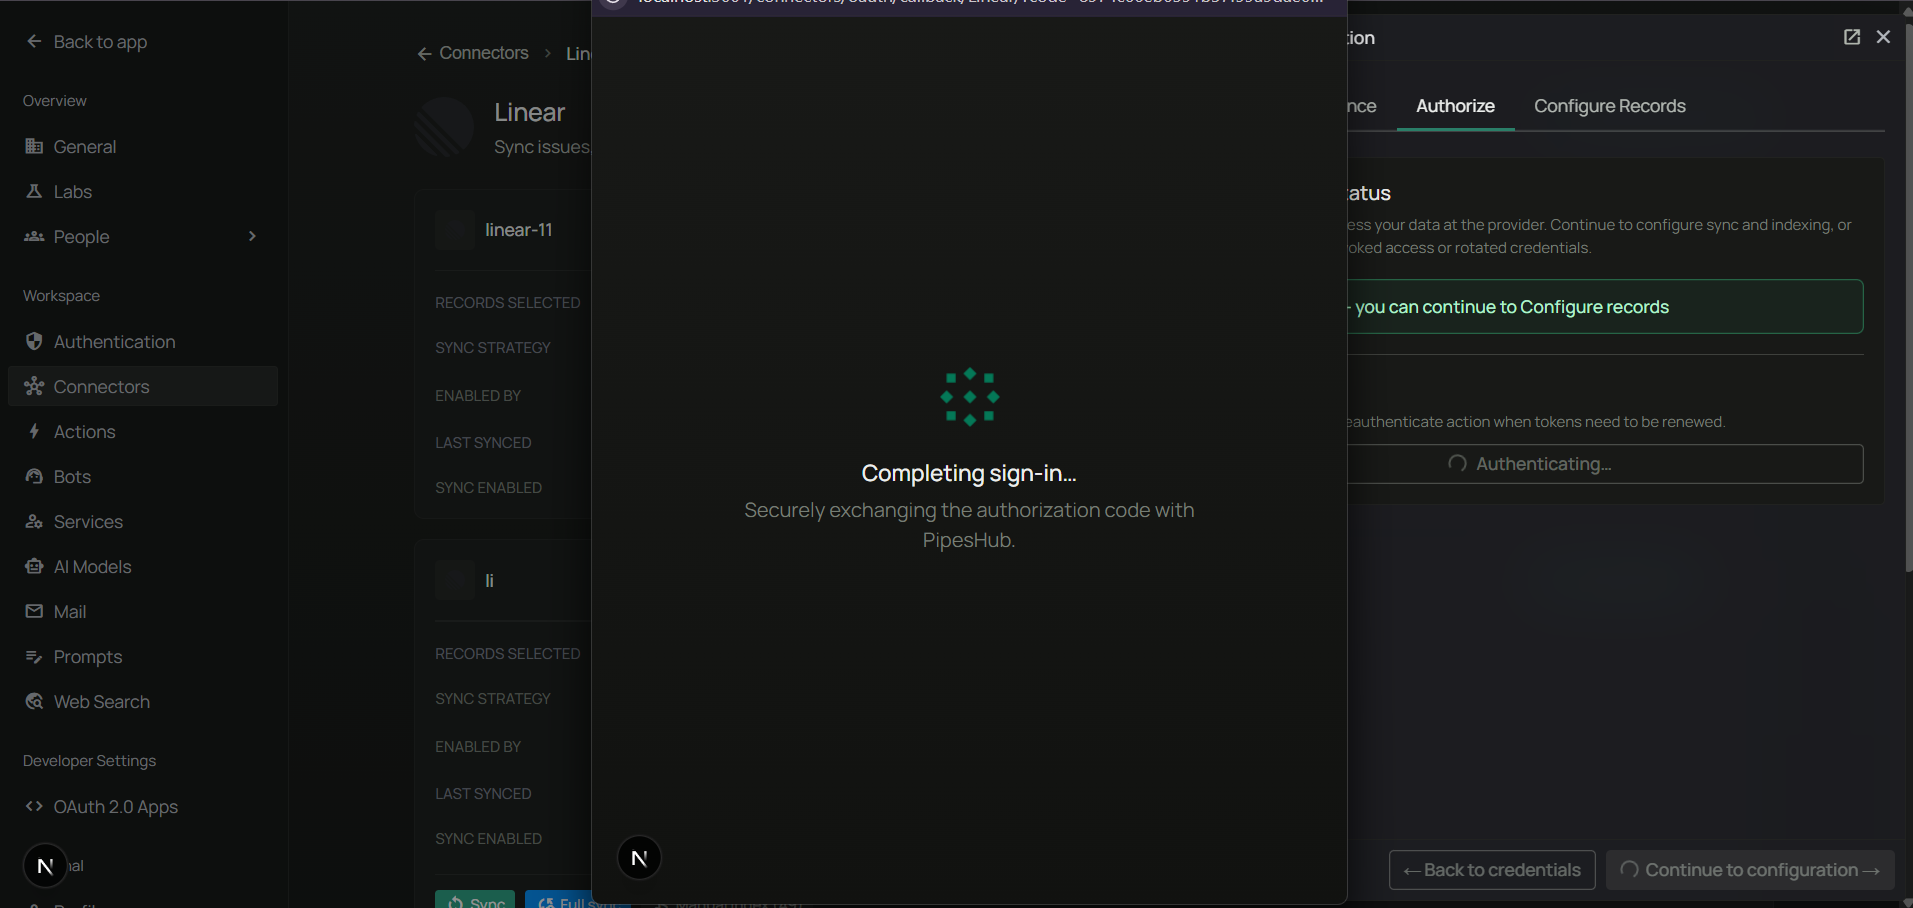
Task: Click the AI Models sidebar entry
Action: coord(143,566)
